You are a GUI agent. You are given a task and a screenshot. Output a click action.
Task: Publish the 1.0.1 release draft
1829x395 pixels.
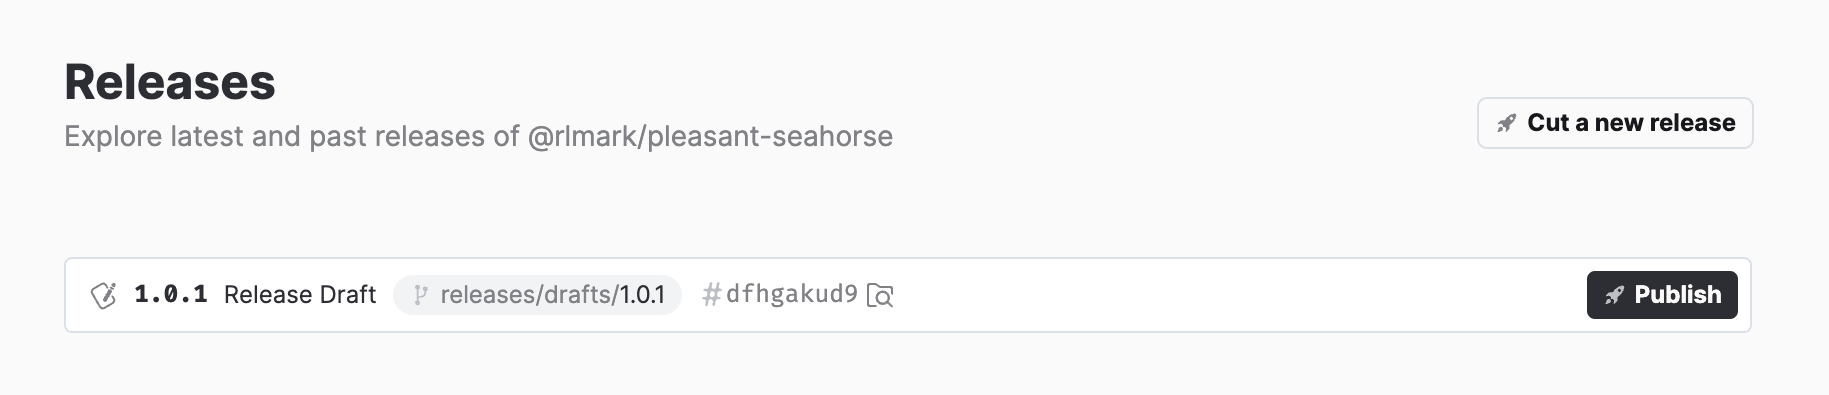(1662, 295)
